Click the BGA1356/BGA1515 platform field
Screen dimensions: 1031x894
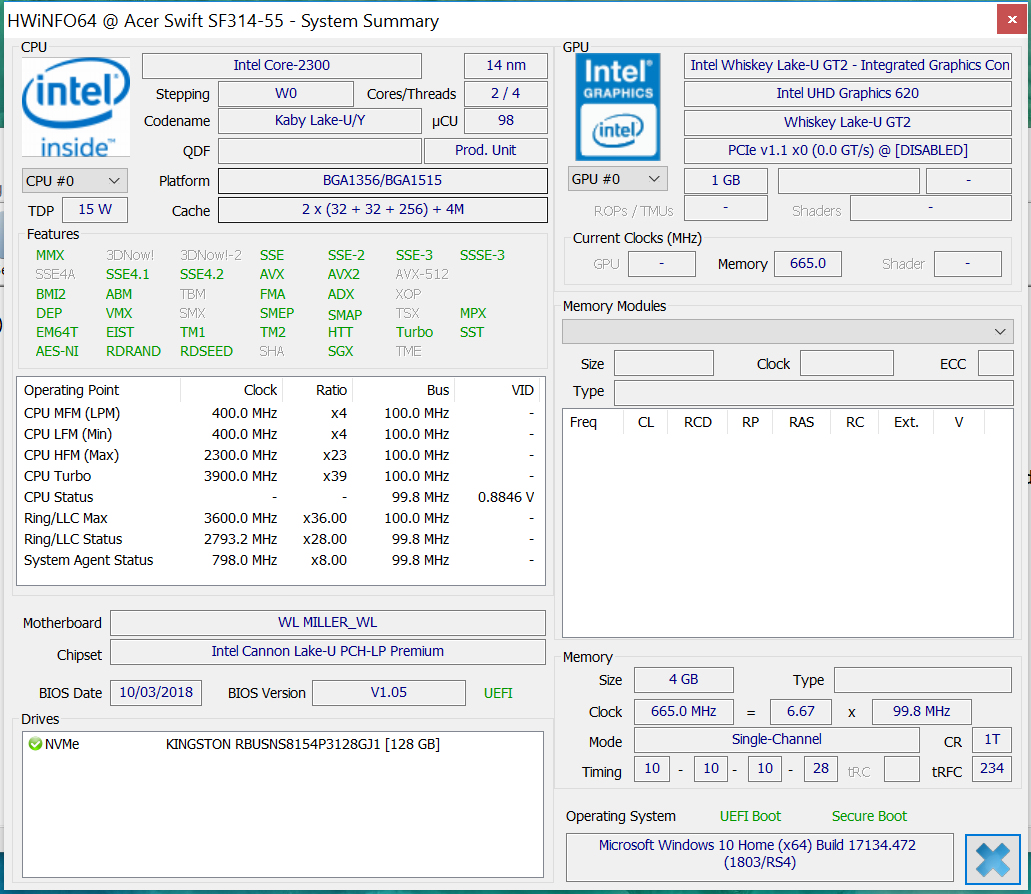click(x=383, y=181)
